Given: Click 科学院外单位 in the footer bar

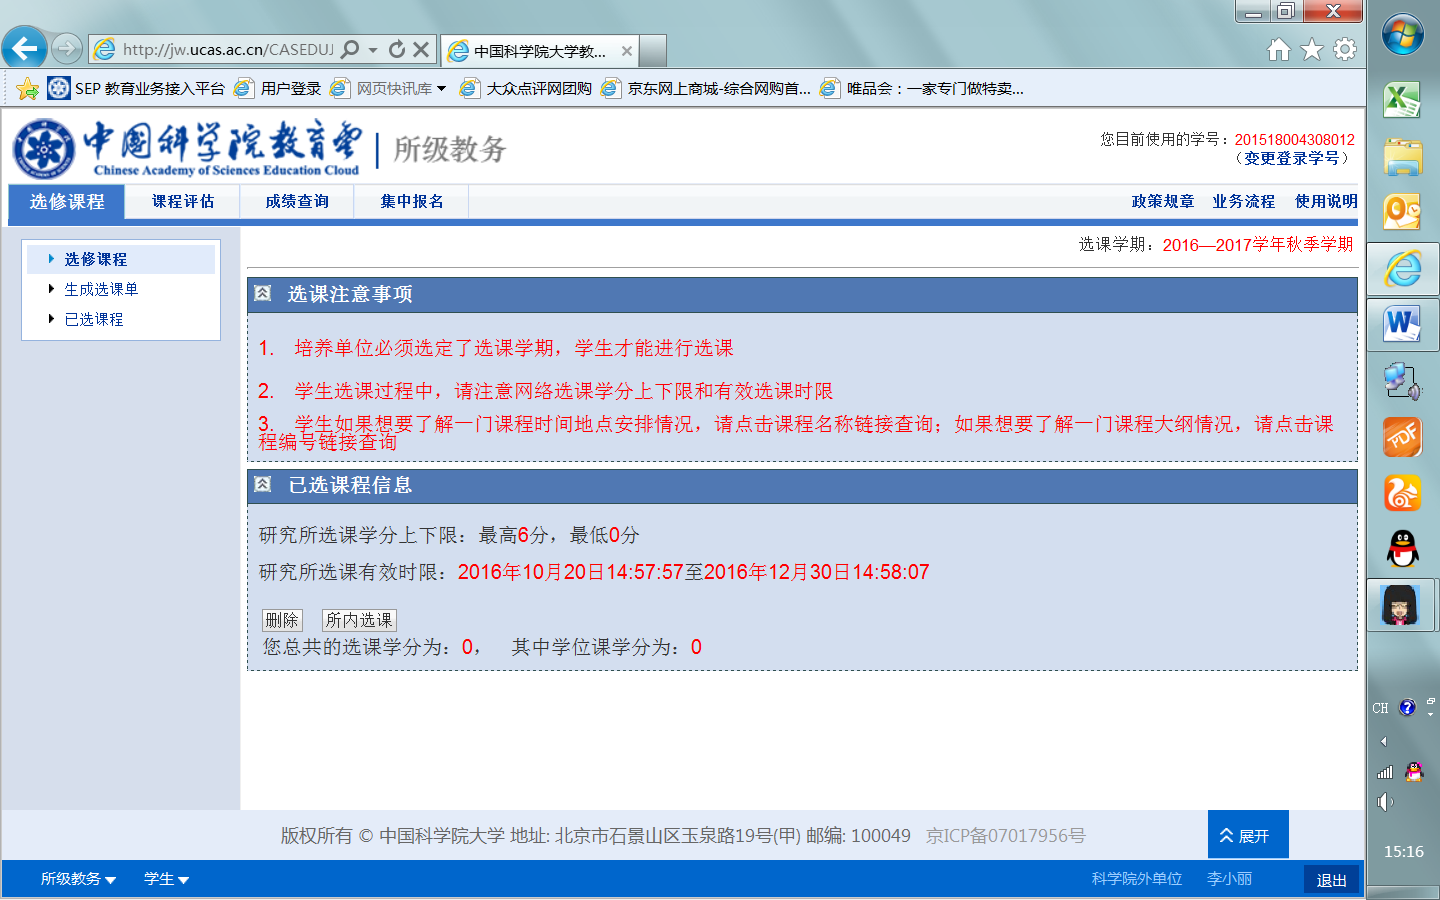Looking at the screenshot, I should [1137, 878].
